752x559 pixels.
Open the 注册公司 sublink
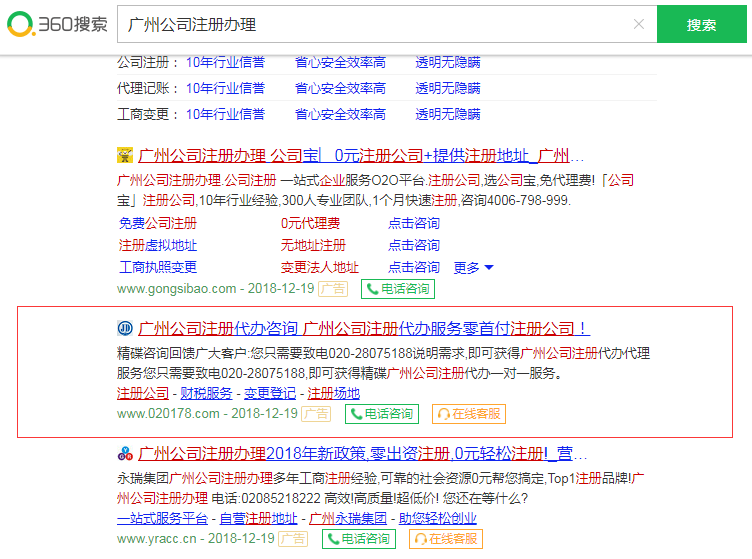[143, 393]
